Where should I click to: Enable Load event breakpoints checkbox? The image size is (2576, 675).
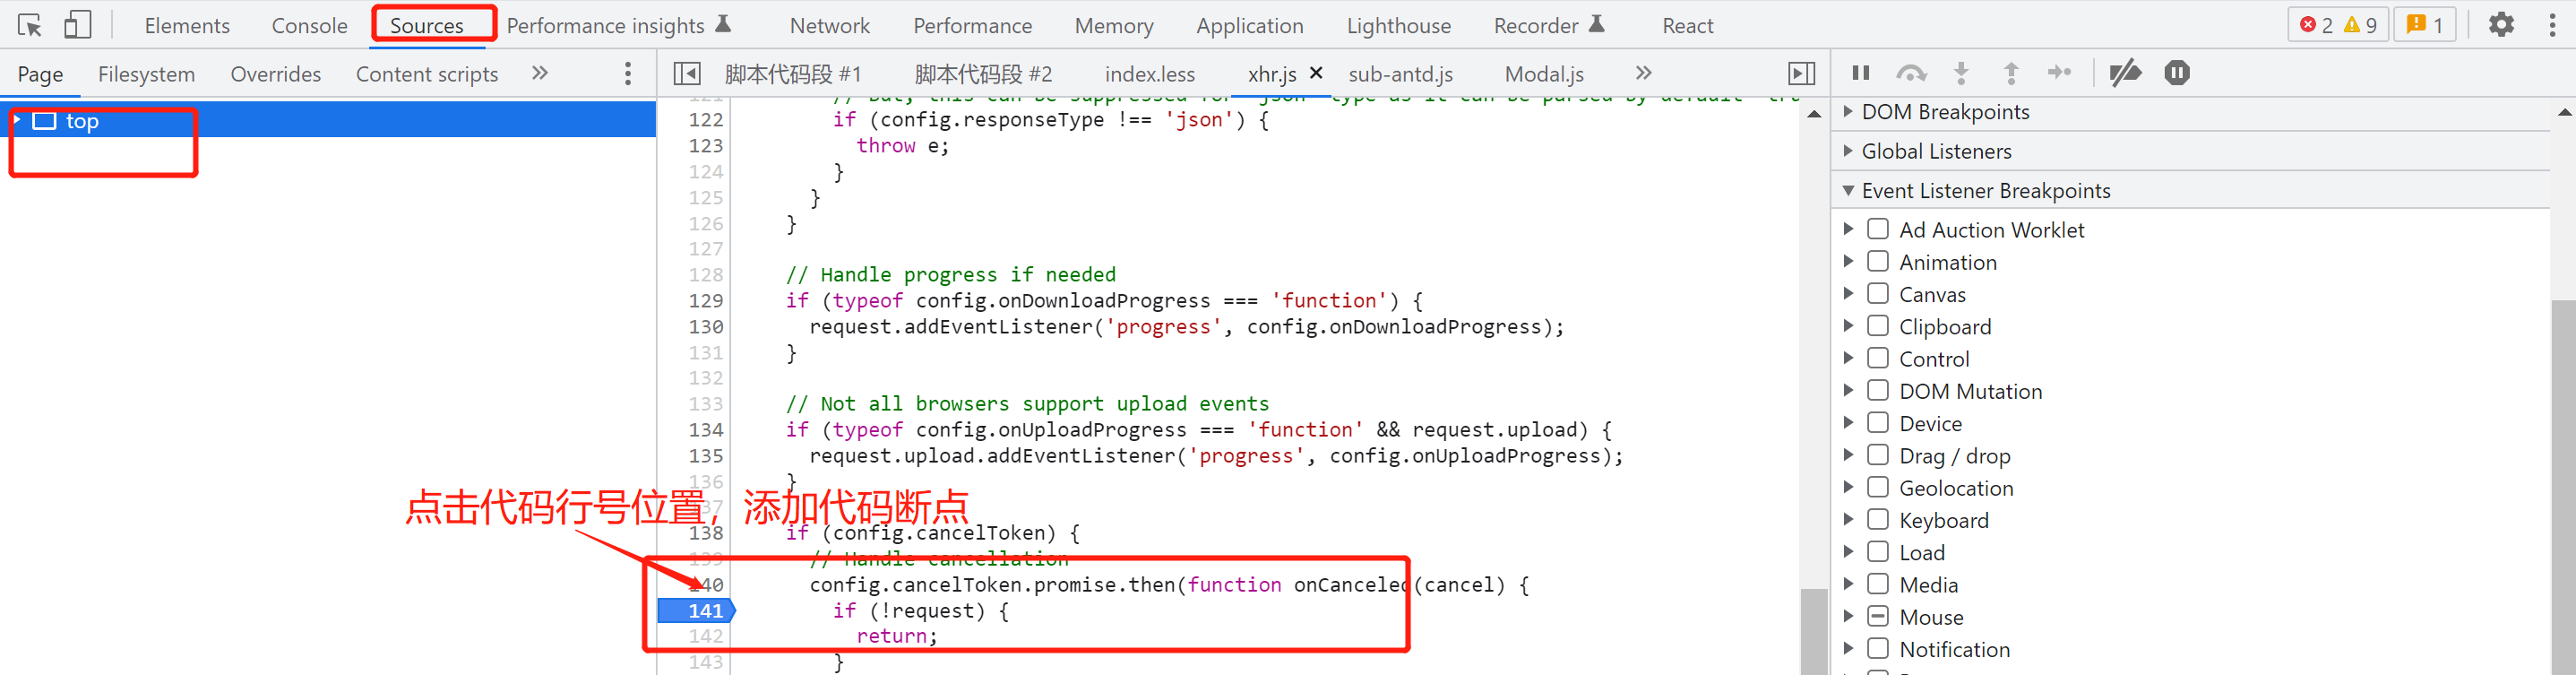1878,551
